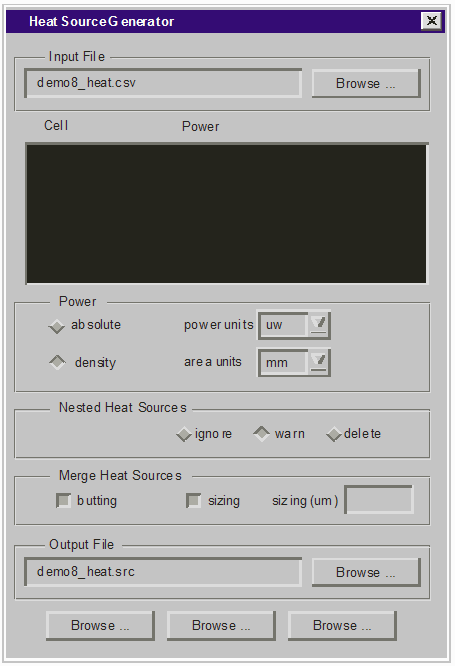This screenshot has height=666, width=455.
Task: Open the power units dropdown arrow
Action: (x=318, y=325)
